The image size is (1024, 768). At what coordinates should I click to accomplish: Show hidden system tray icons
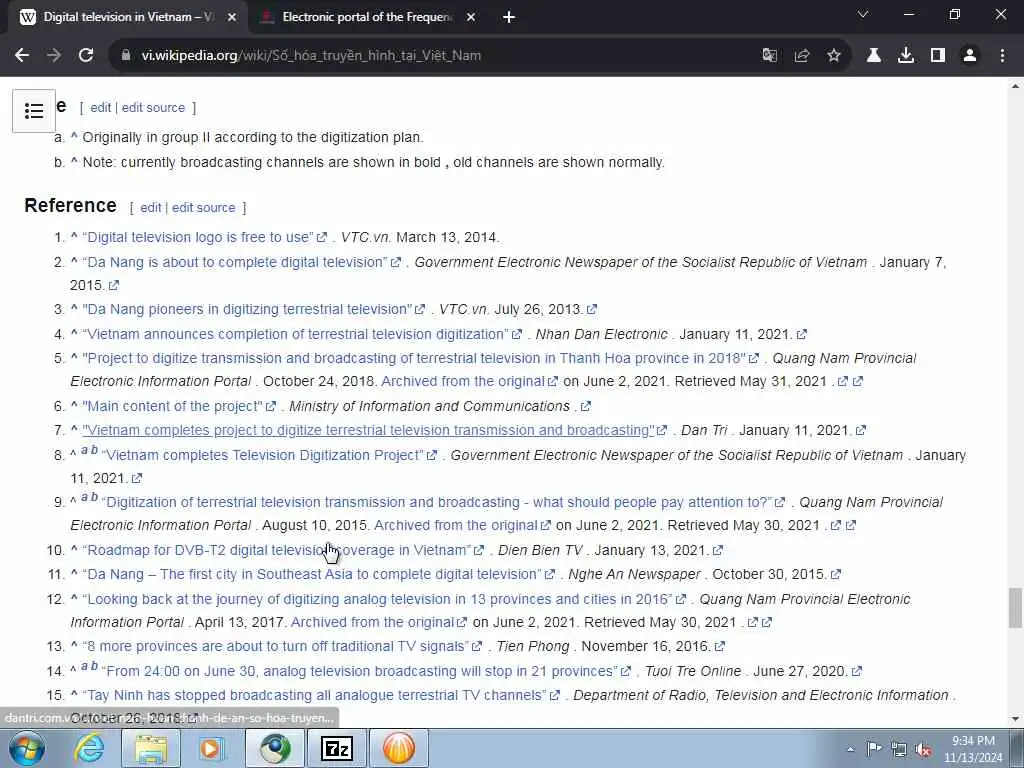point(850,750)
